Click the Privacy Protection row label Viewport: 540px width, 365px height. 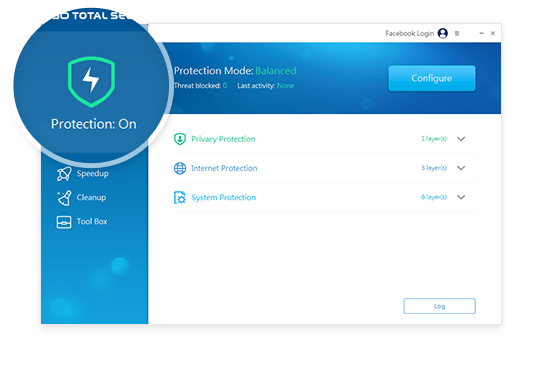pos(223,139)
